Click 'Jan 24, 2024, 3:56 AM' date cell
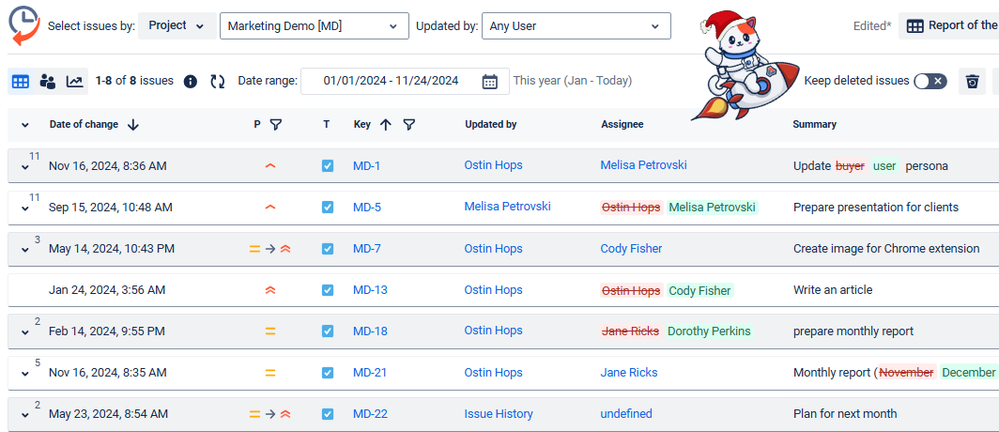999x432 pixels. coord(107,290)
